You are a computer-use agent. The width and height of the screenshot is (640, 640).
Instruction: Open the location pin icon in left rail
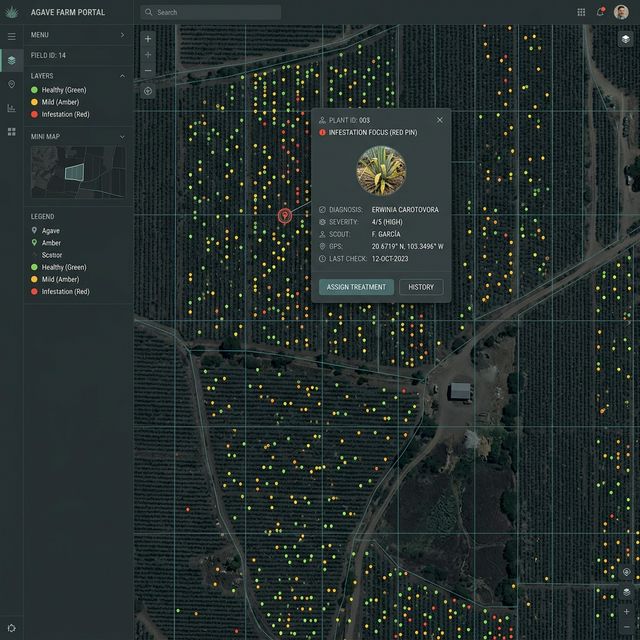pos(11,84)
